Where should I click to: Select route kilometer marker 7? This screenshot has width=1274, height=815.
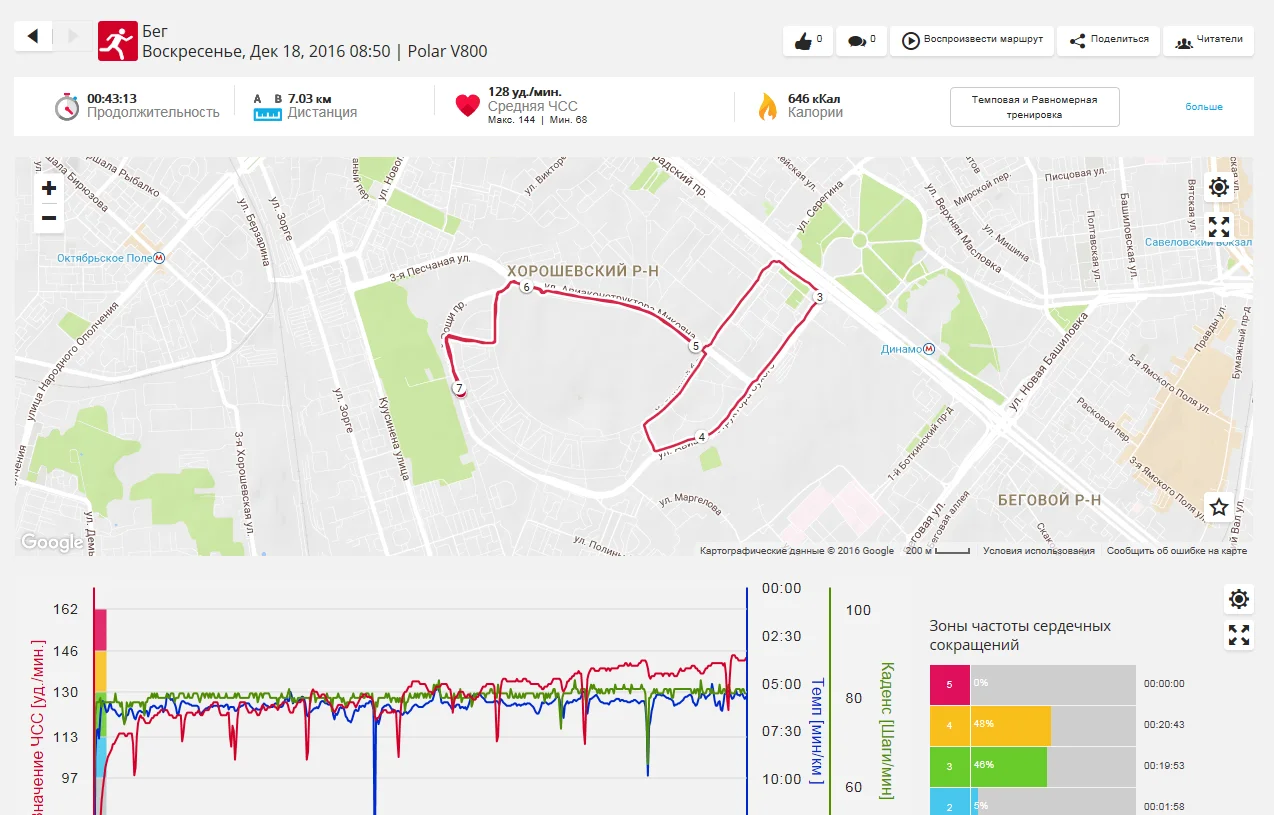pos(459,388)
